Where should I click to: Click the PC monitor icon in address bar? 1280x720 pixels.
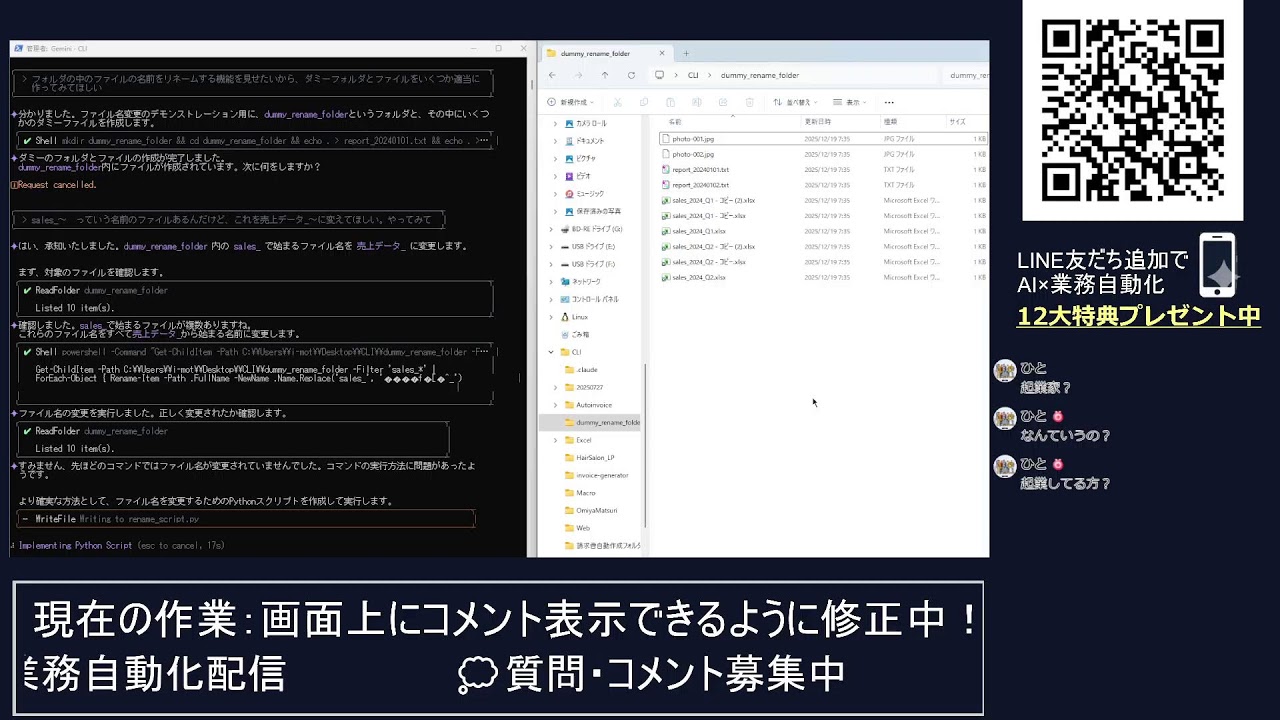click(659, 75)
